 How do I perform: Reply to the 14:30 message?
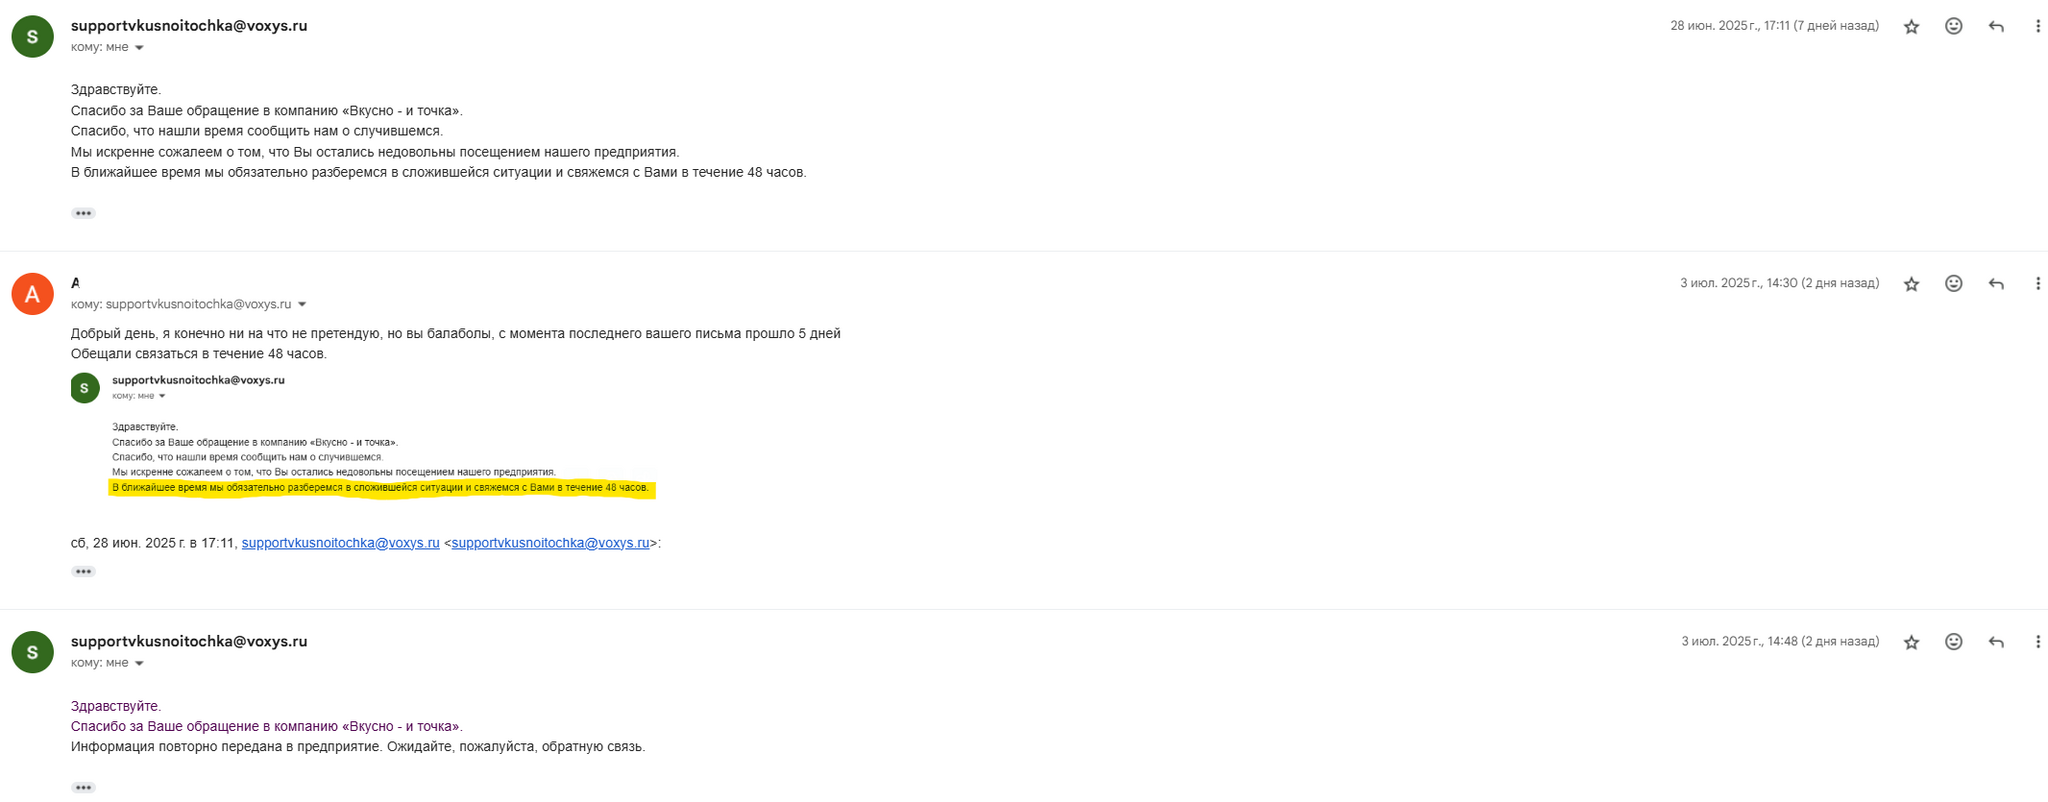coord(1996,284)
